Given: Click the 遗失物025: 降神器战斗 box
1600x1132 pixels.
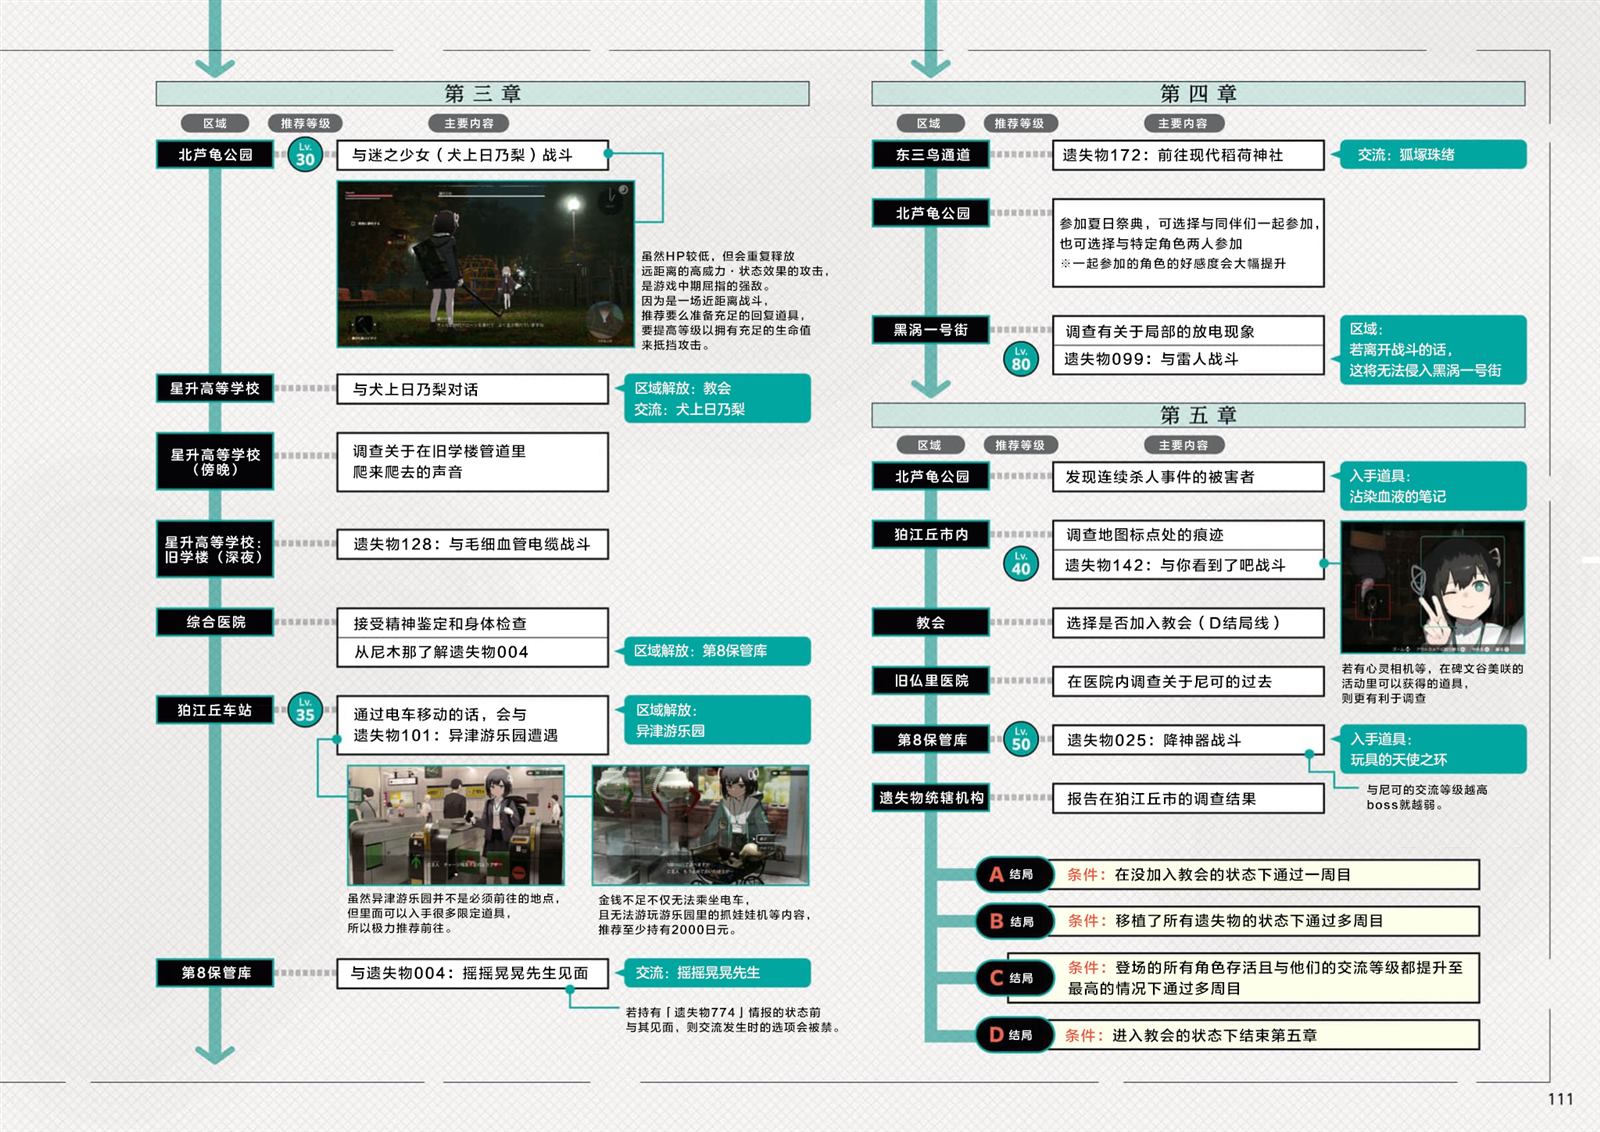Looking at the screenshot, I should click(x=1188, y=740).
